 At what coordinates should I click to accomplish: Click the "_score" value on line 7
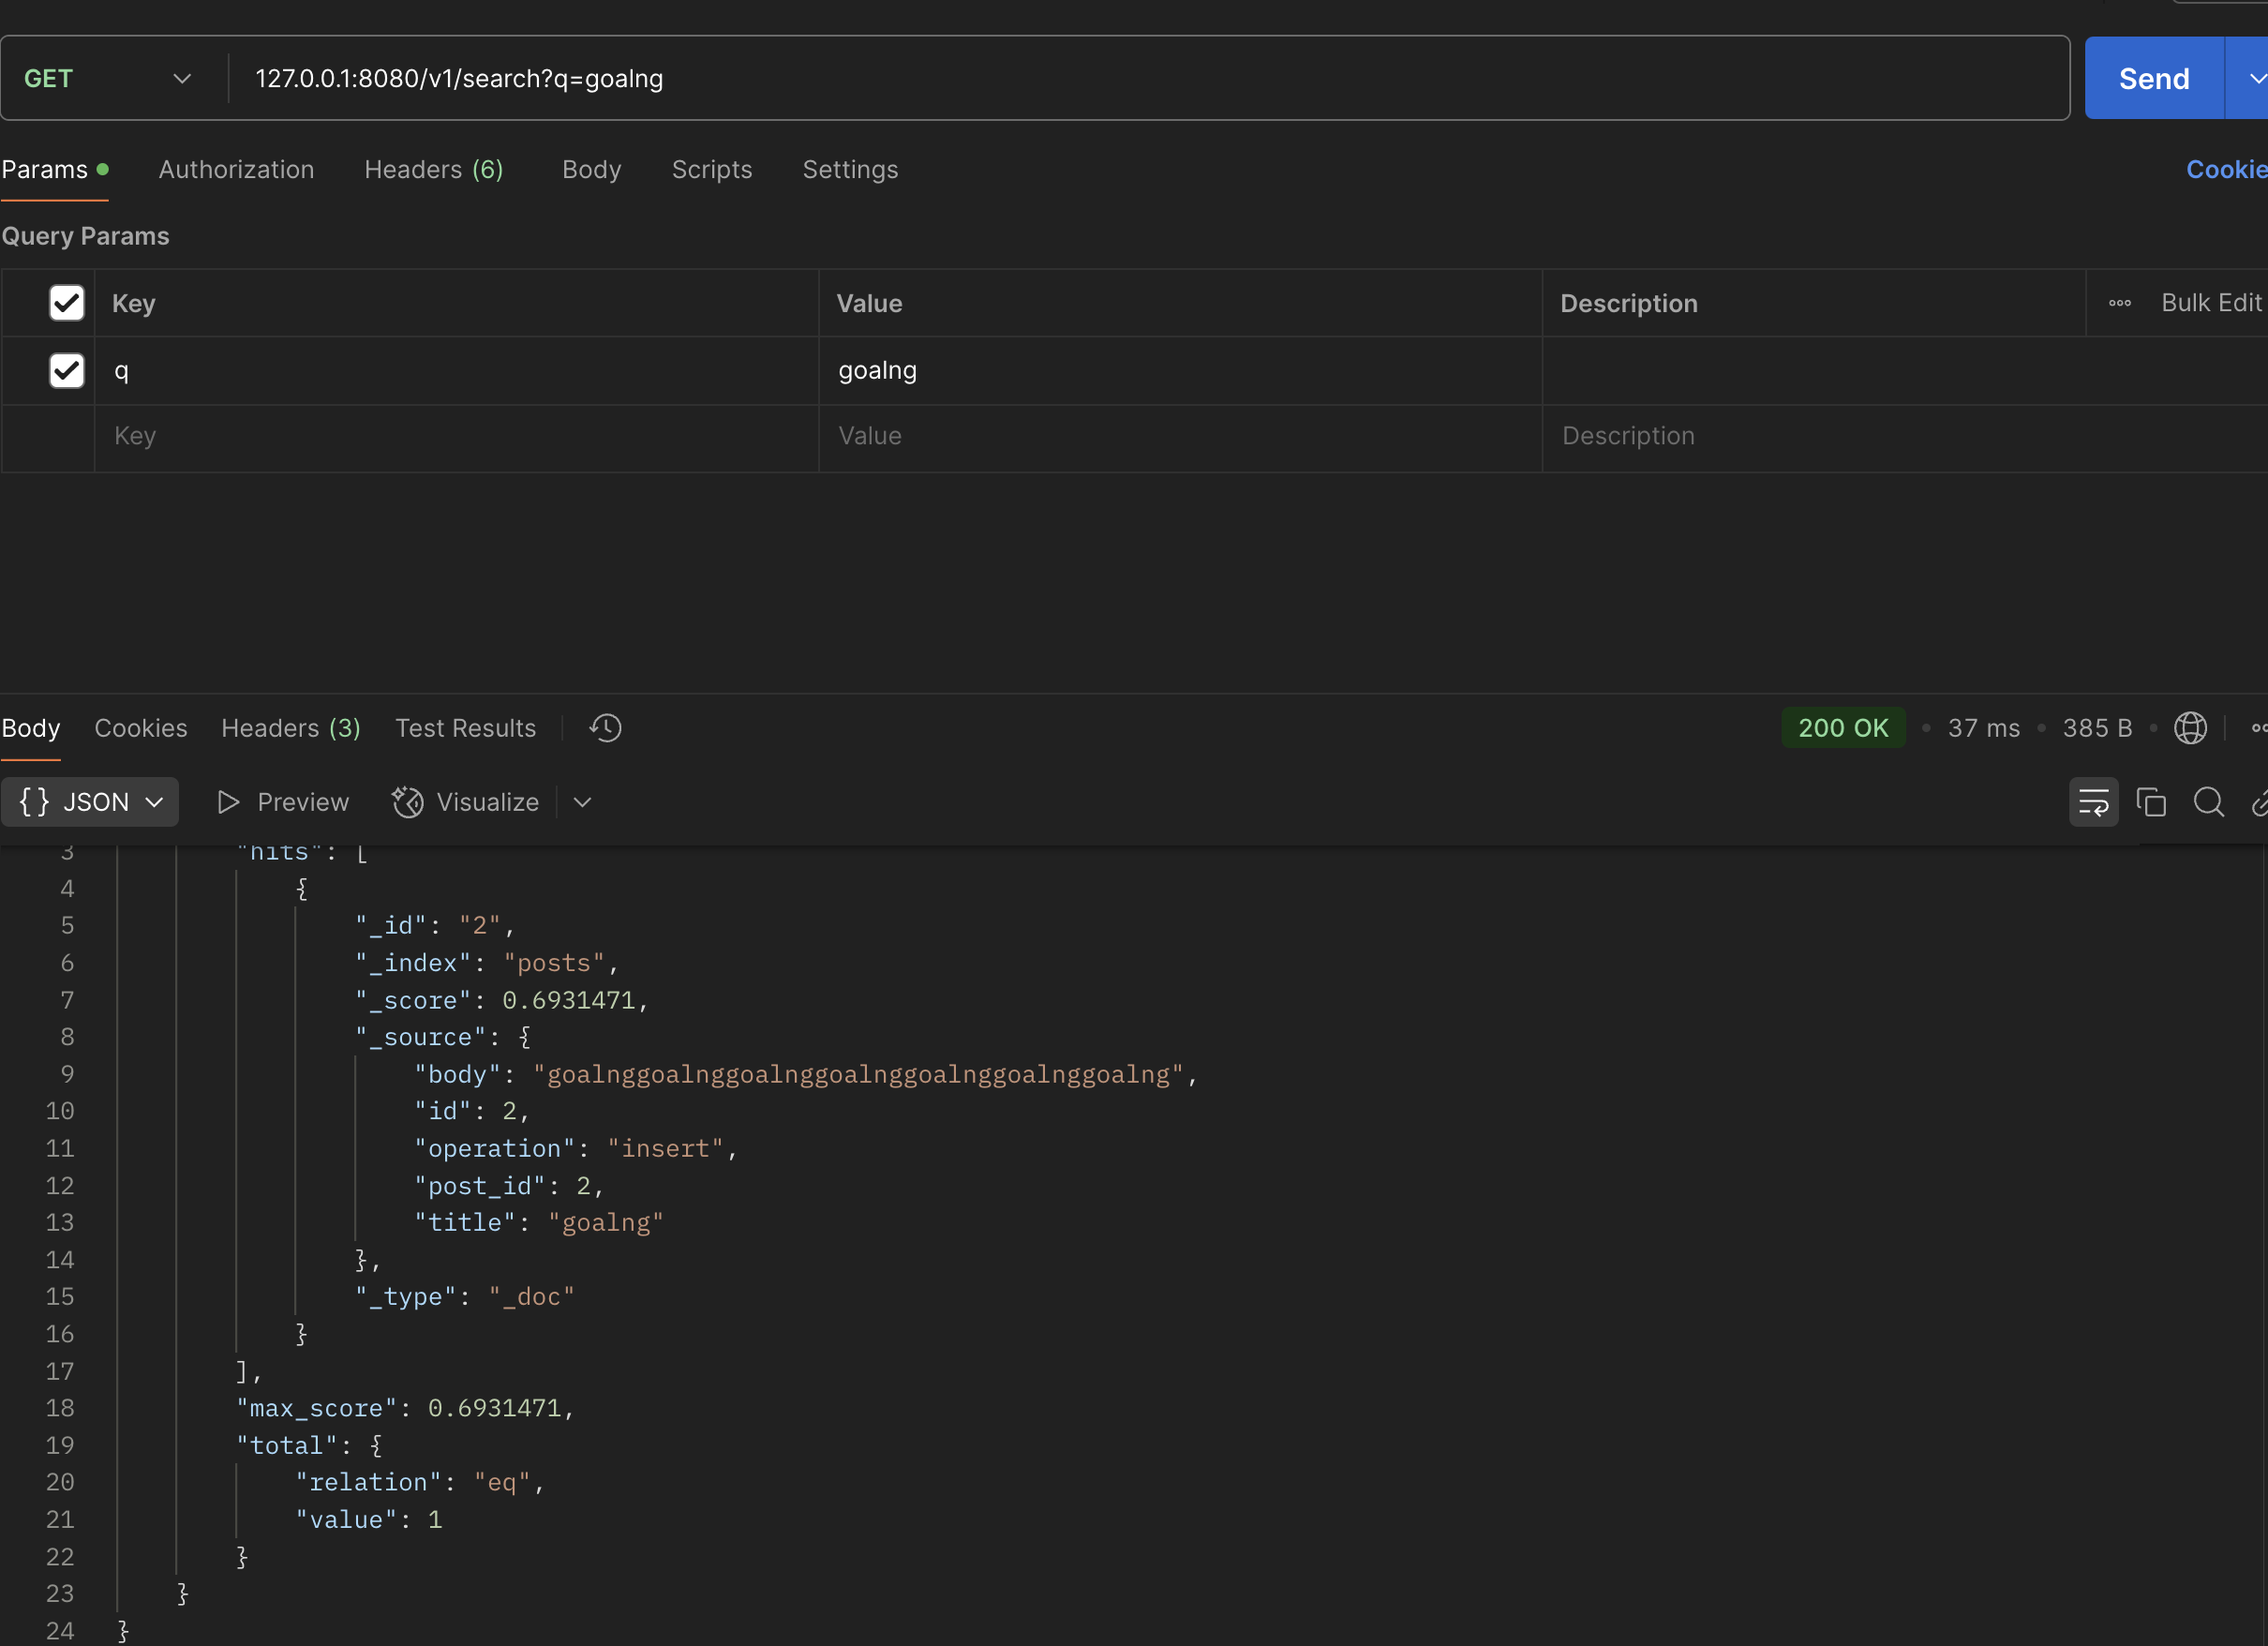(569, 1000)
